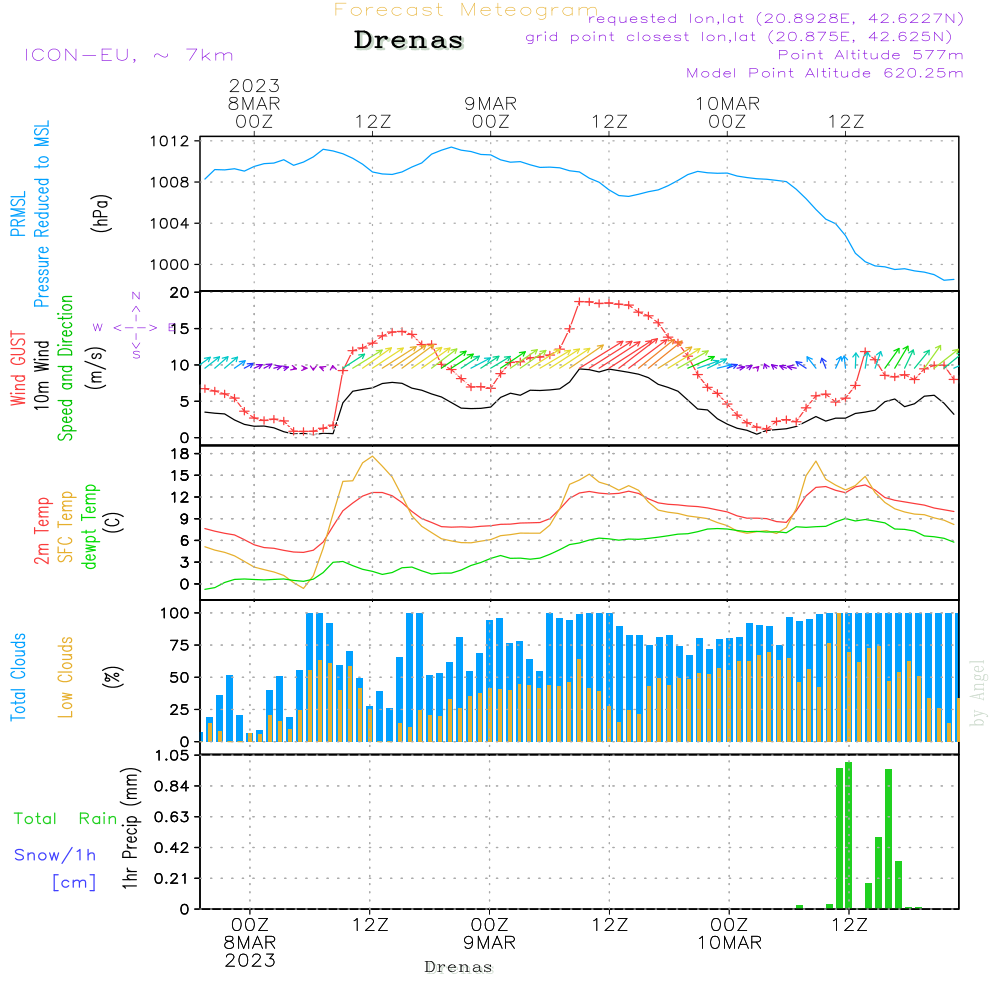The image size is (1000, 1000).
Task: Click the wind gust peak near 19 m/s
Action: tap(579, 302)
